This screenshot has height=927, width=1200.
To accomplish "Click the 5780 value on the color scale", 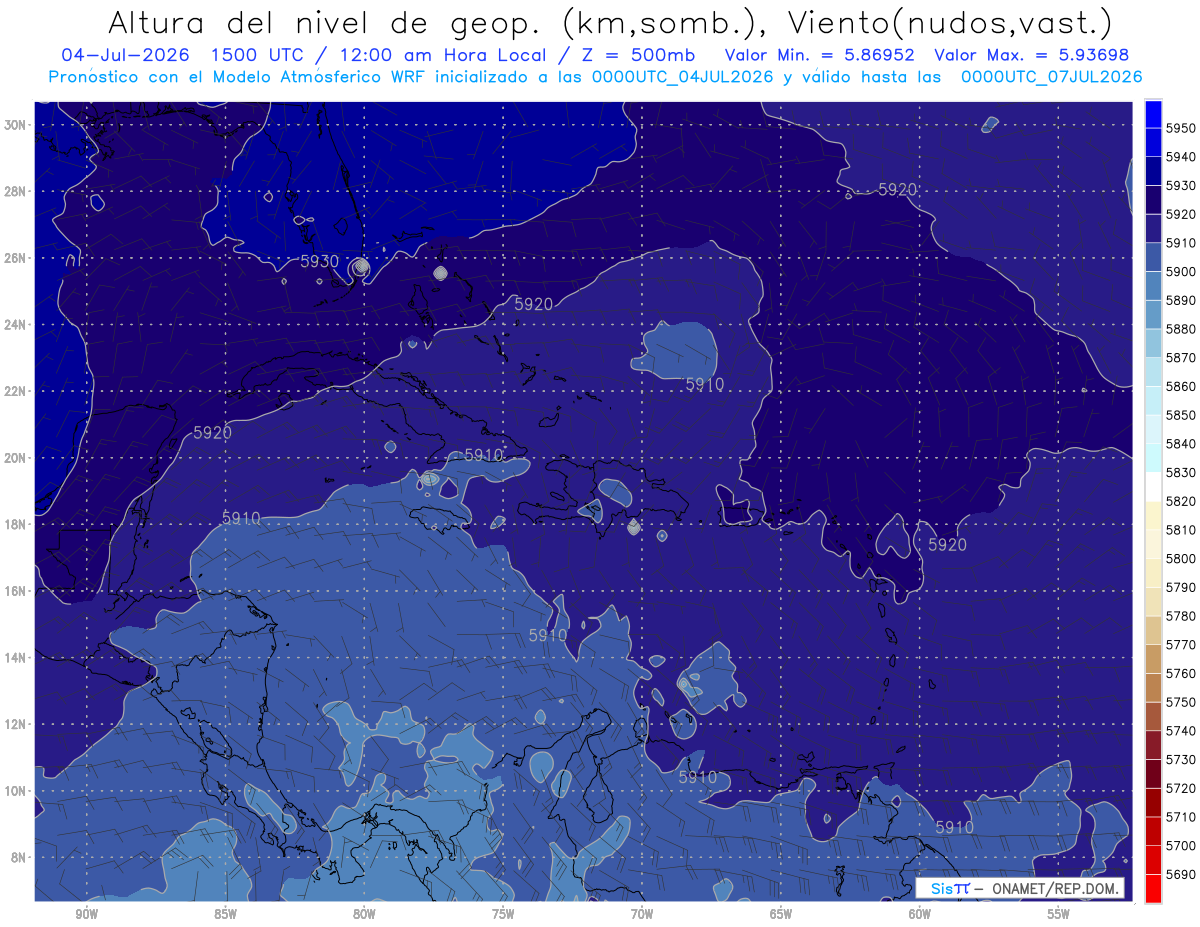I will pyautogui.click(x=1181, y=616).
